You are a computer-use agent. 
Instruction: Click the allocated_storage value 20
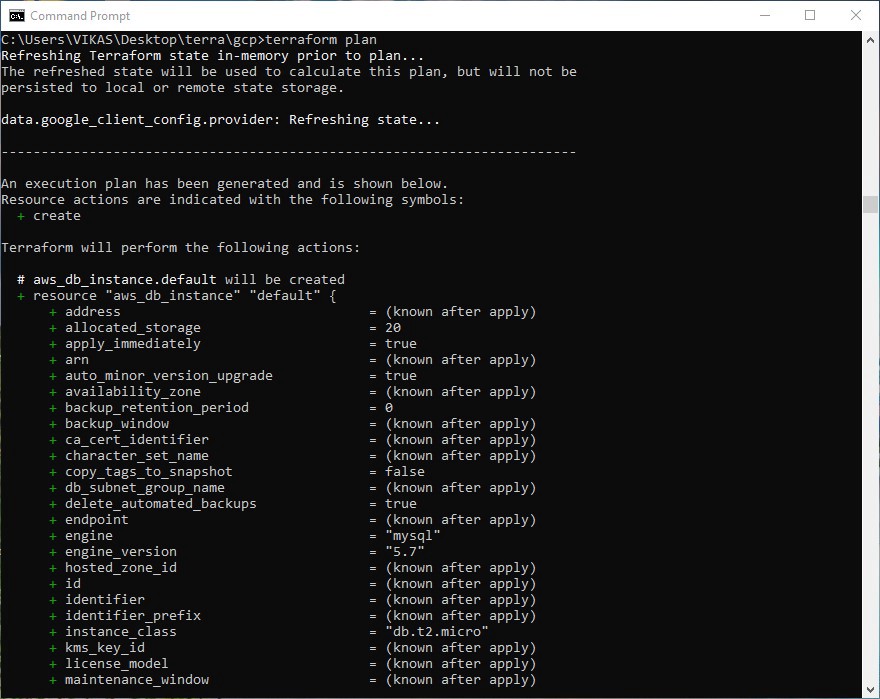(x=393, y=327)
